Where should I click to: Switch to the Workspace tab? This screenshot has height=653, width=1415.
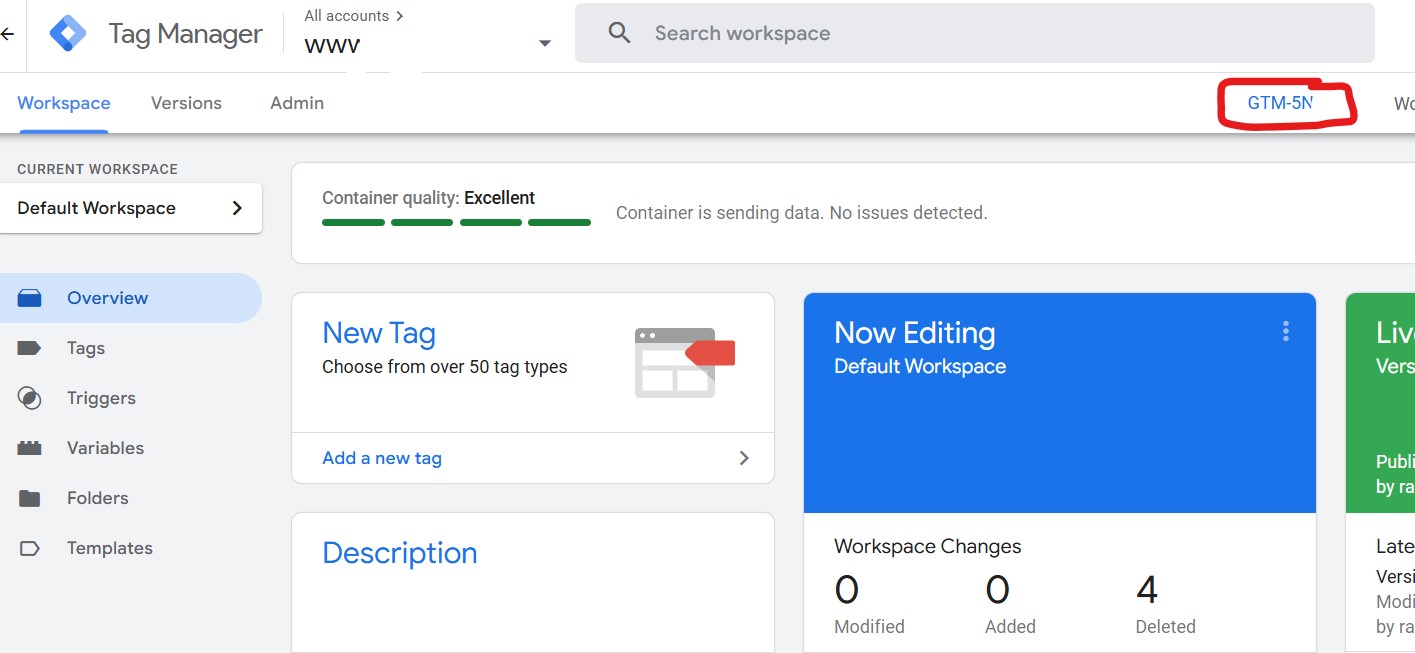(x=64, y=103)
